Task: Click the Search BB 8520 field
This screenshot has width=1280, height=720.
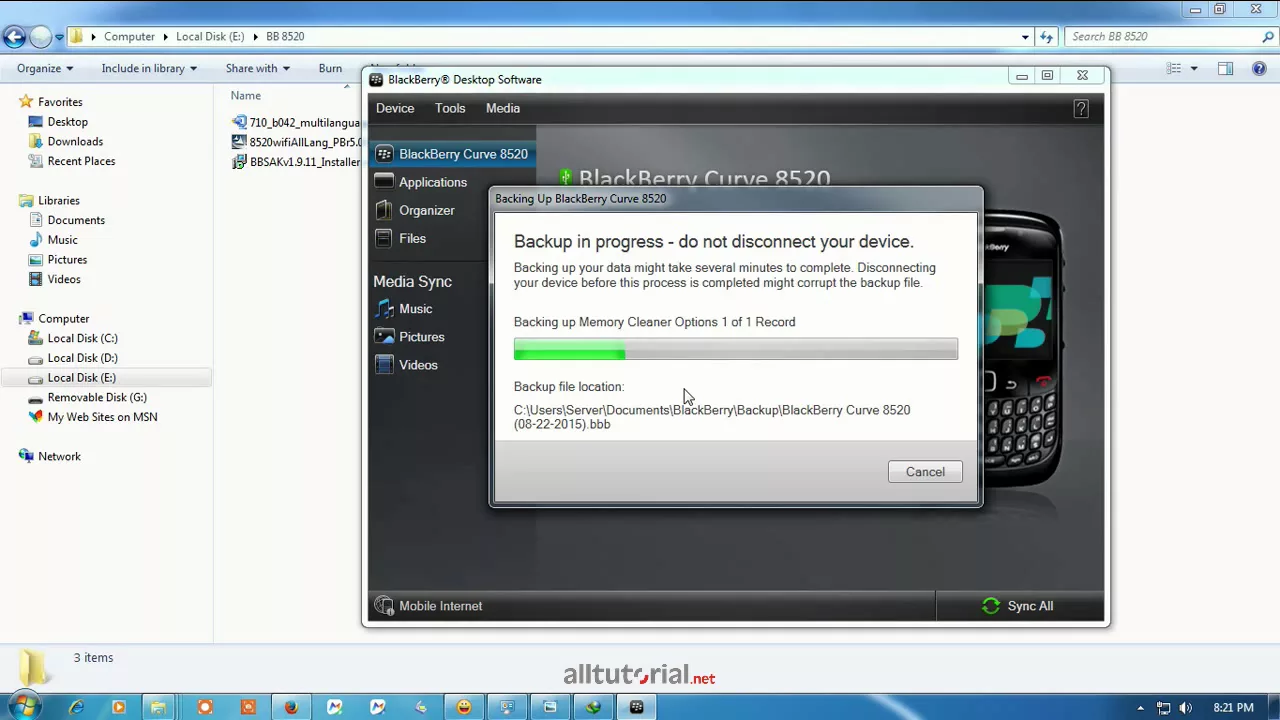Action: (x=1170, y=36)
